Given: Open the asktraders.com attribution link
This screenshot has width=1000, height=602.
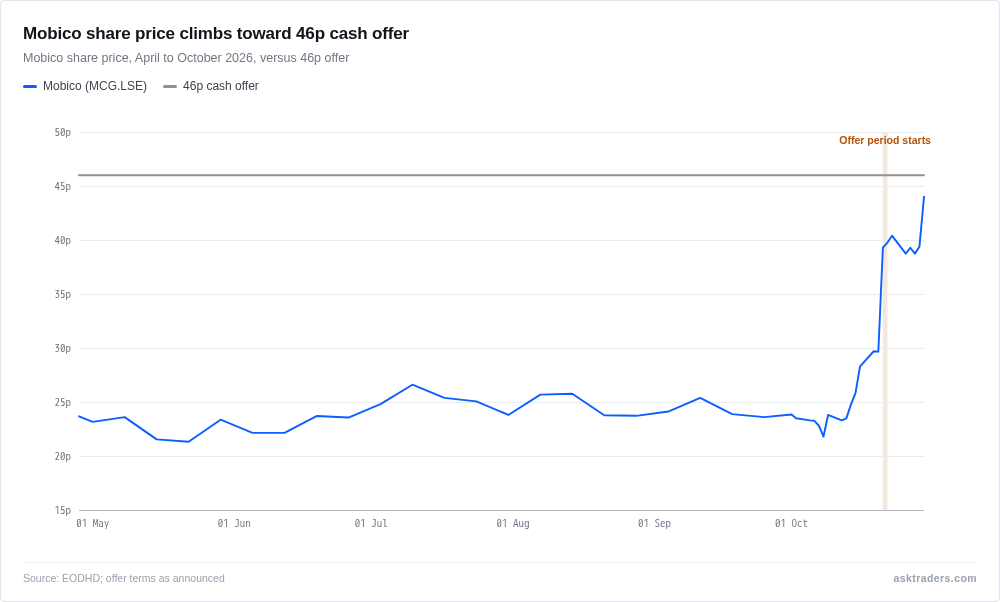Looking at the screenshot, I should coord(935,578).
